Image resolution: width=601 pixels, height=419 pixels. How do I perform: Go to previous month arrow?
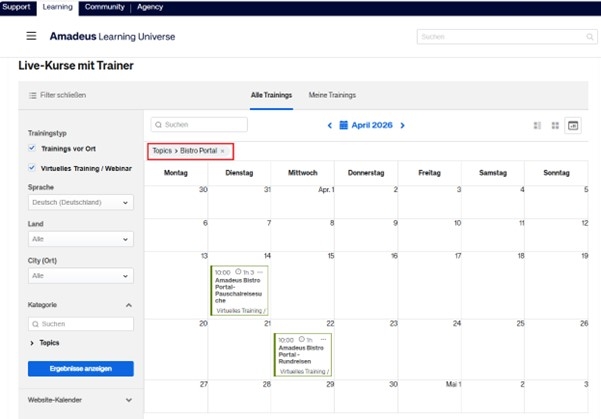click(x=330, y=125)
